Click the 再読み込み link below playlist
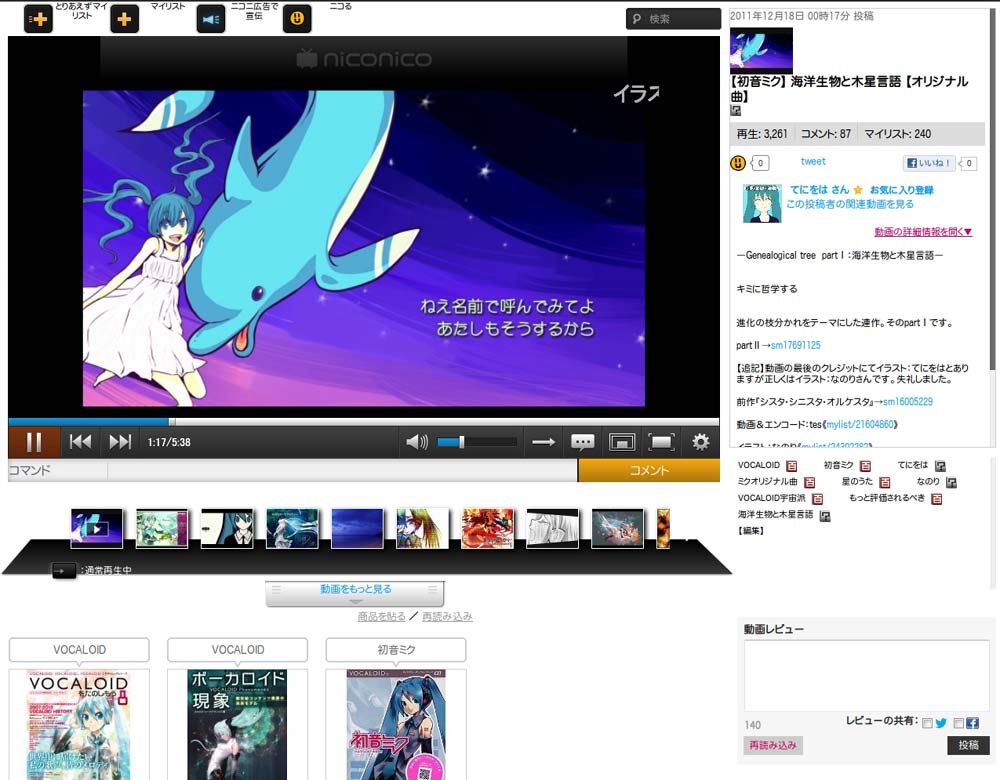The height and width of the screenshot is (780, 1000). [447, 616]
